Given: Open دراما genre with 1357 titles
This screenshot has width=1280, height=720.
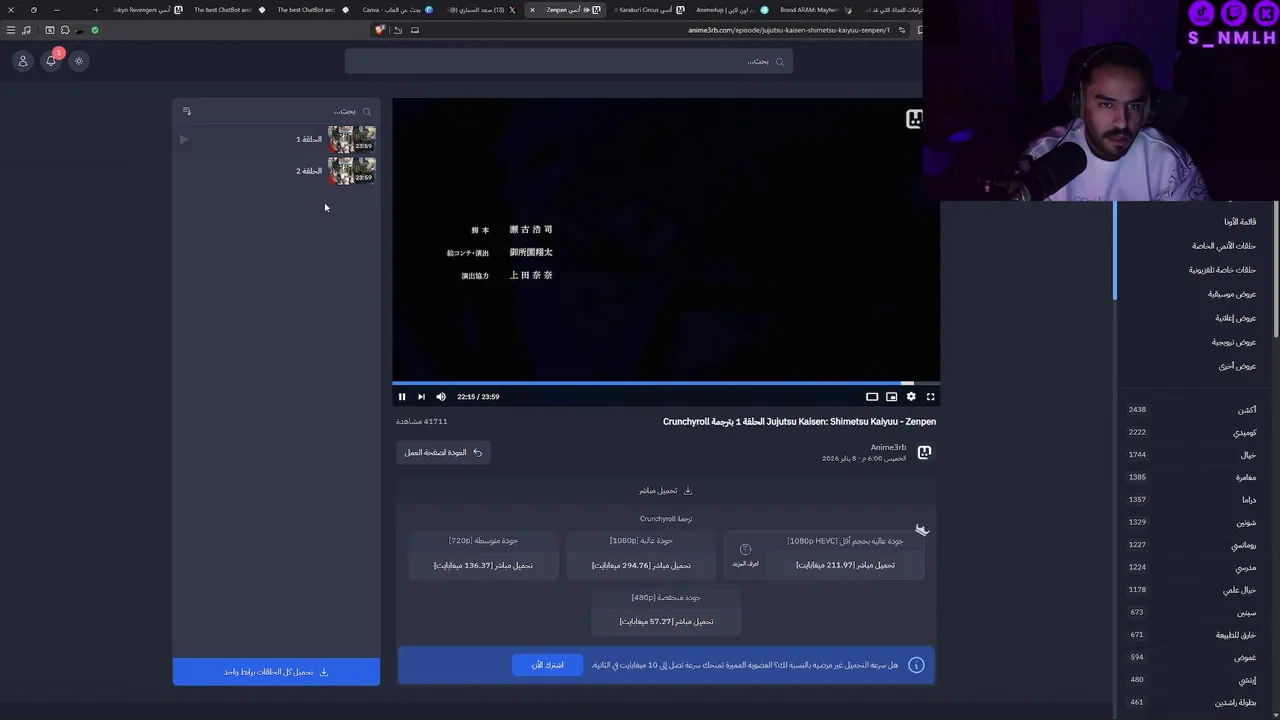Looking at the screenshot, I should pos(1192,500).
